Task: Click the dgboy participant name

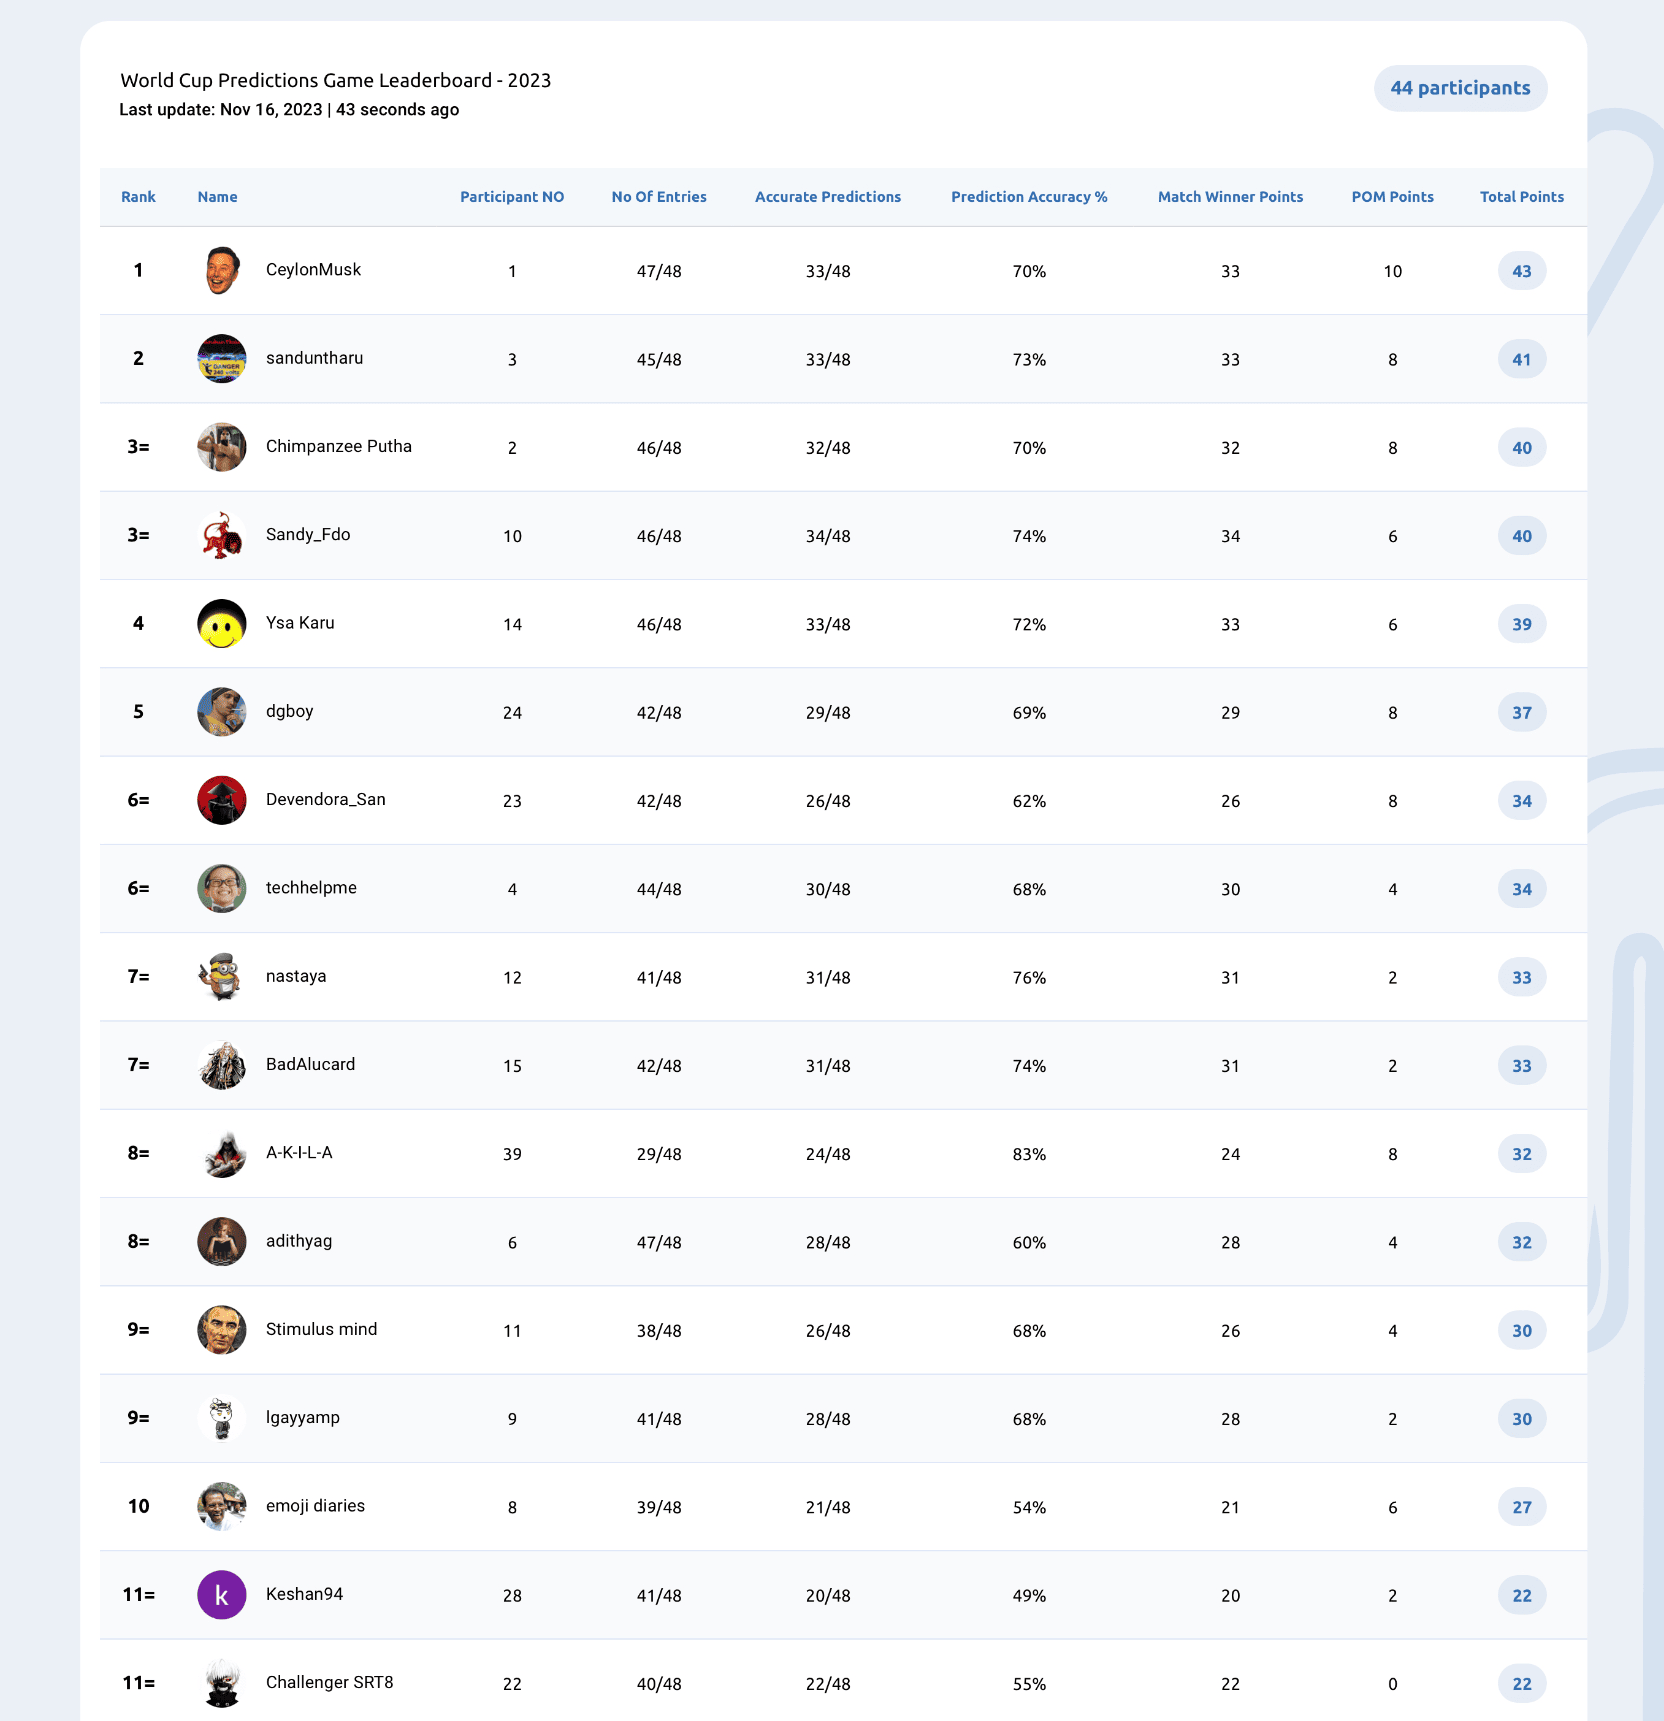Action: (x=290, y=711)
